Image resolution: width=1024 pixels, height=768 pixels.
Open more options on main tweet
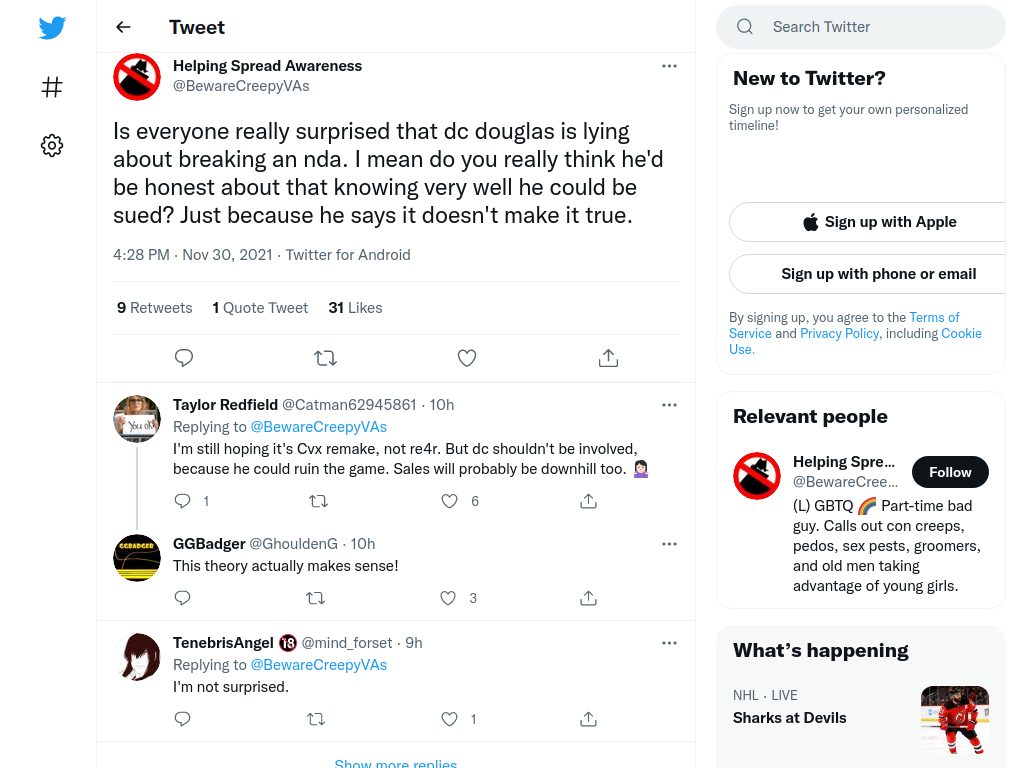(x=669, y=66)
